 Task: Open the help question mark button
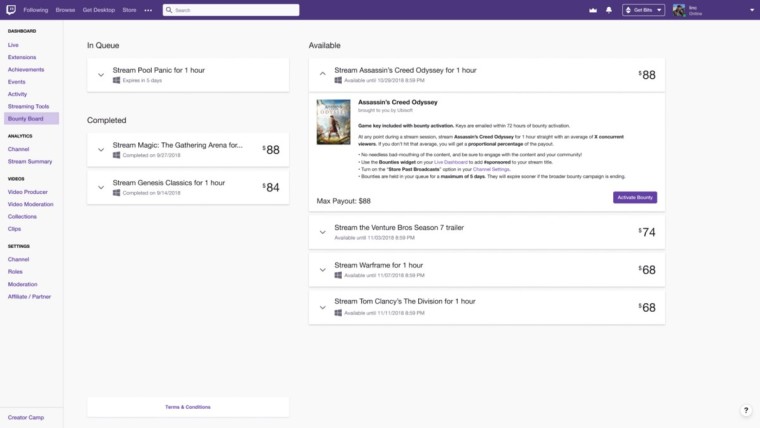pyautogui.click(x=746, y=410)
